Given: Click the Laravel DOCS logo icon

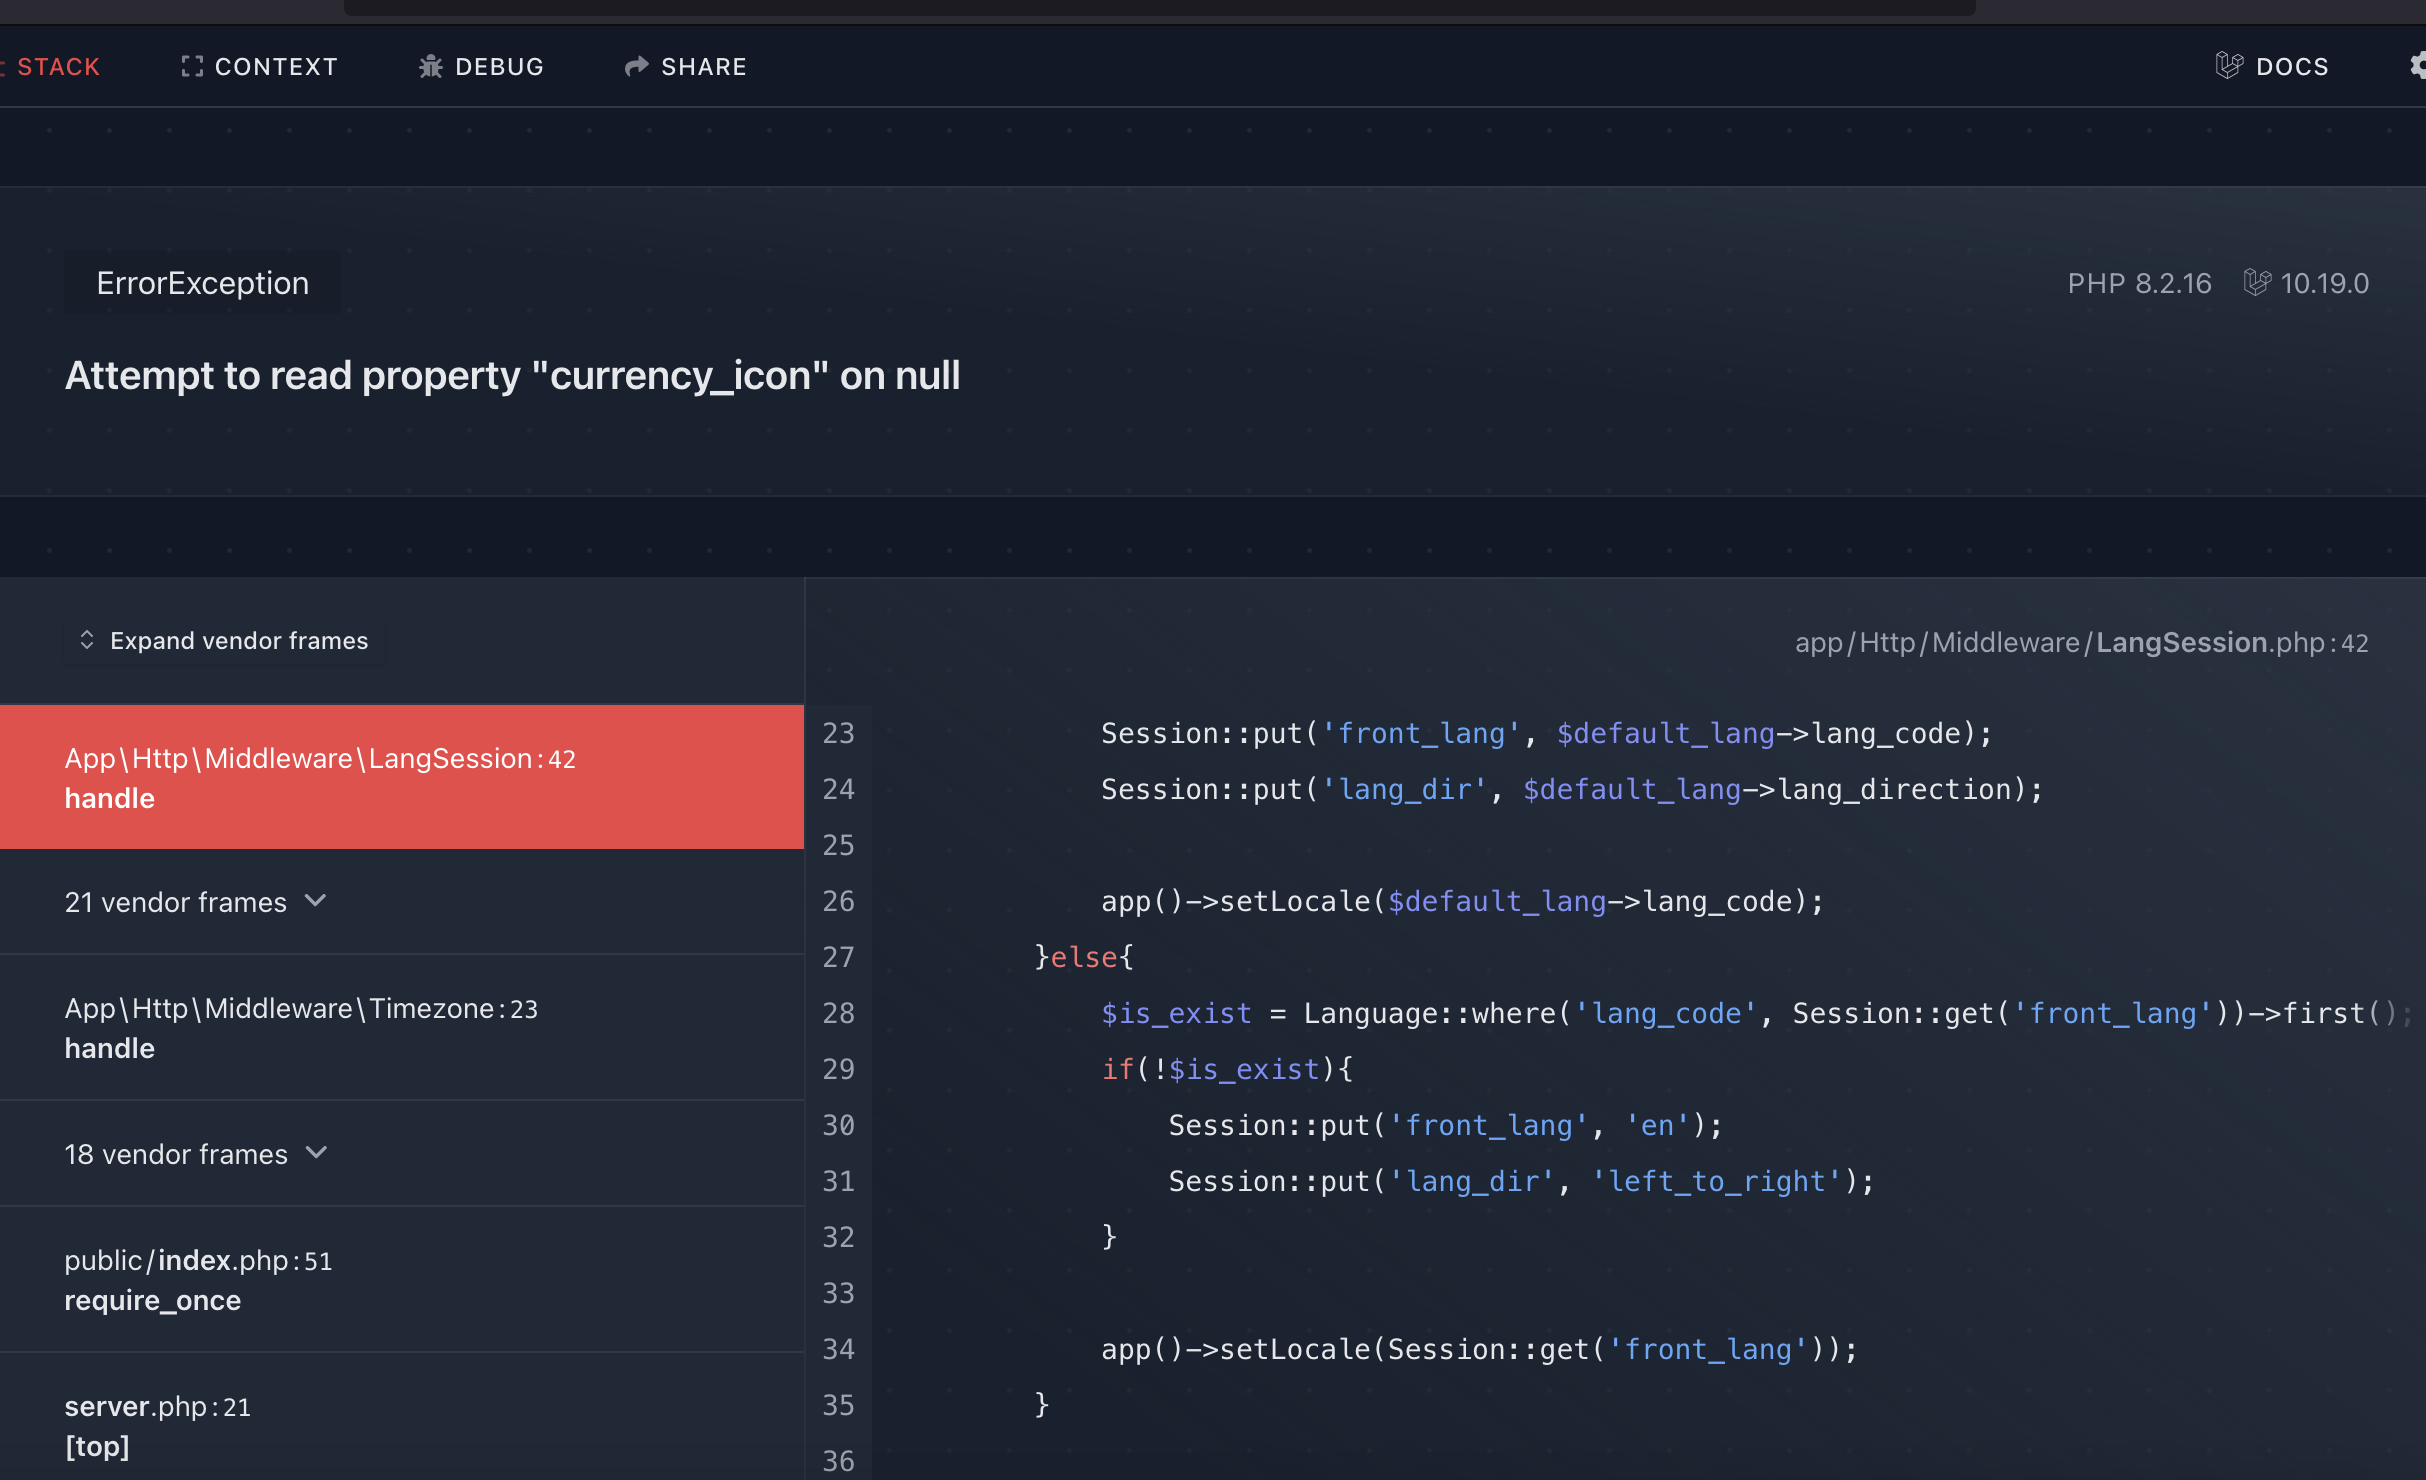Looking at the screenshot, I should (x=2229, y=65).
